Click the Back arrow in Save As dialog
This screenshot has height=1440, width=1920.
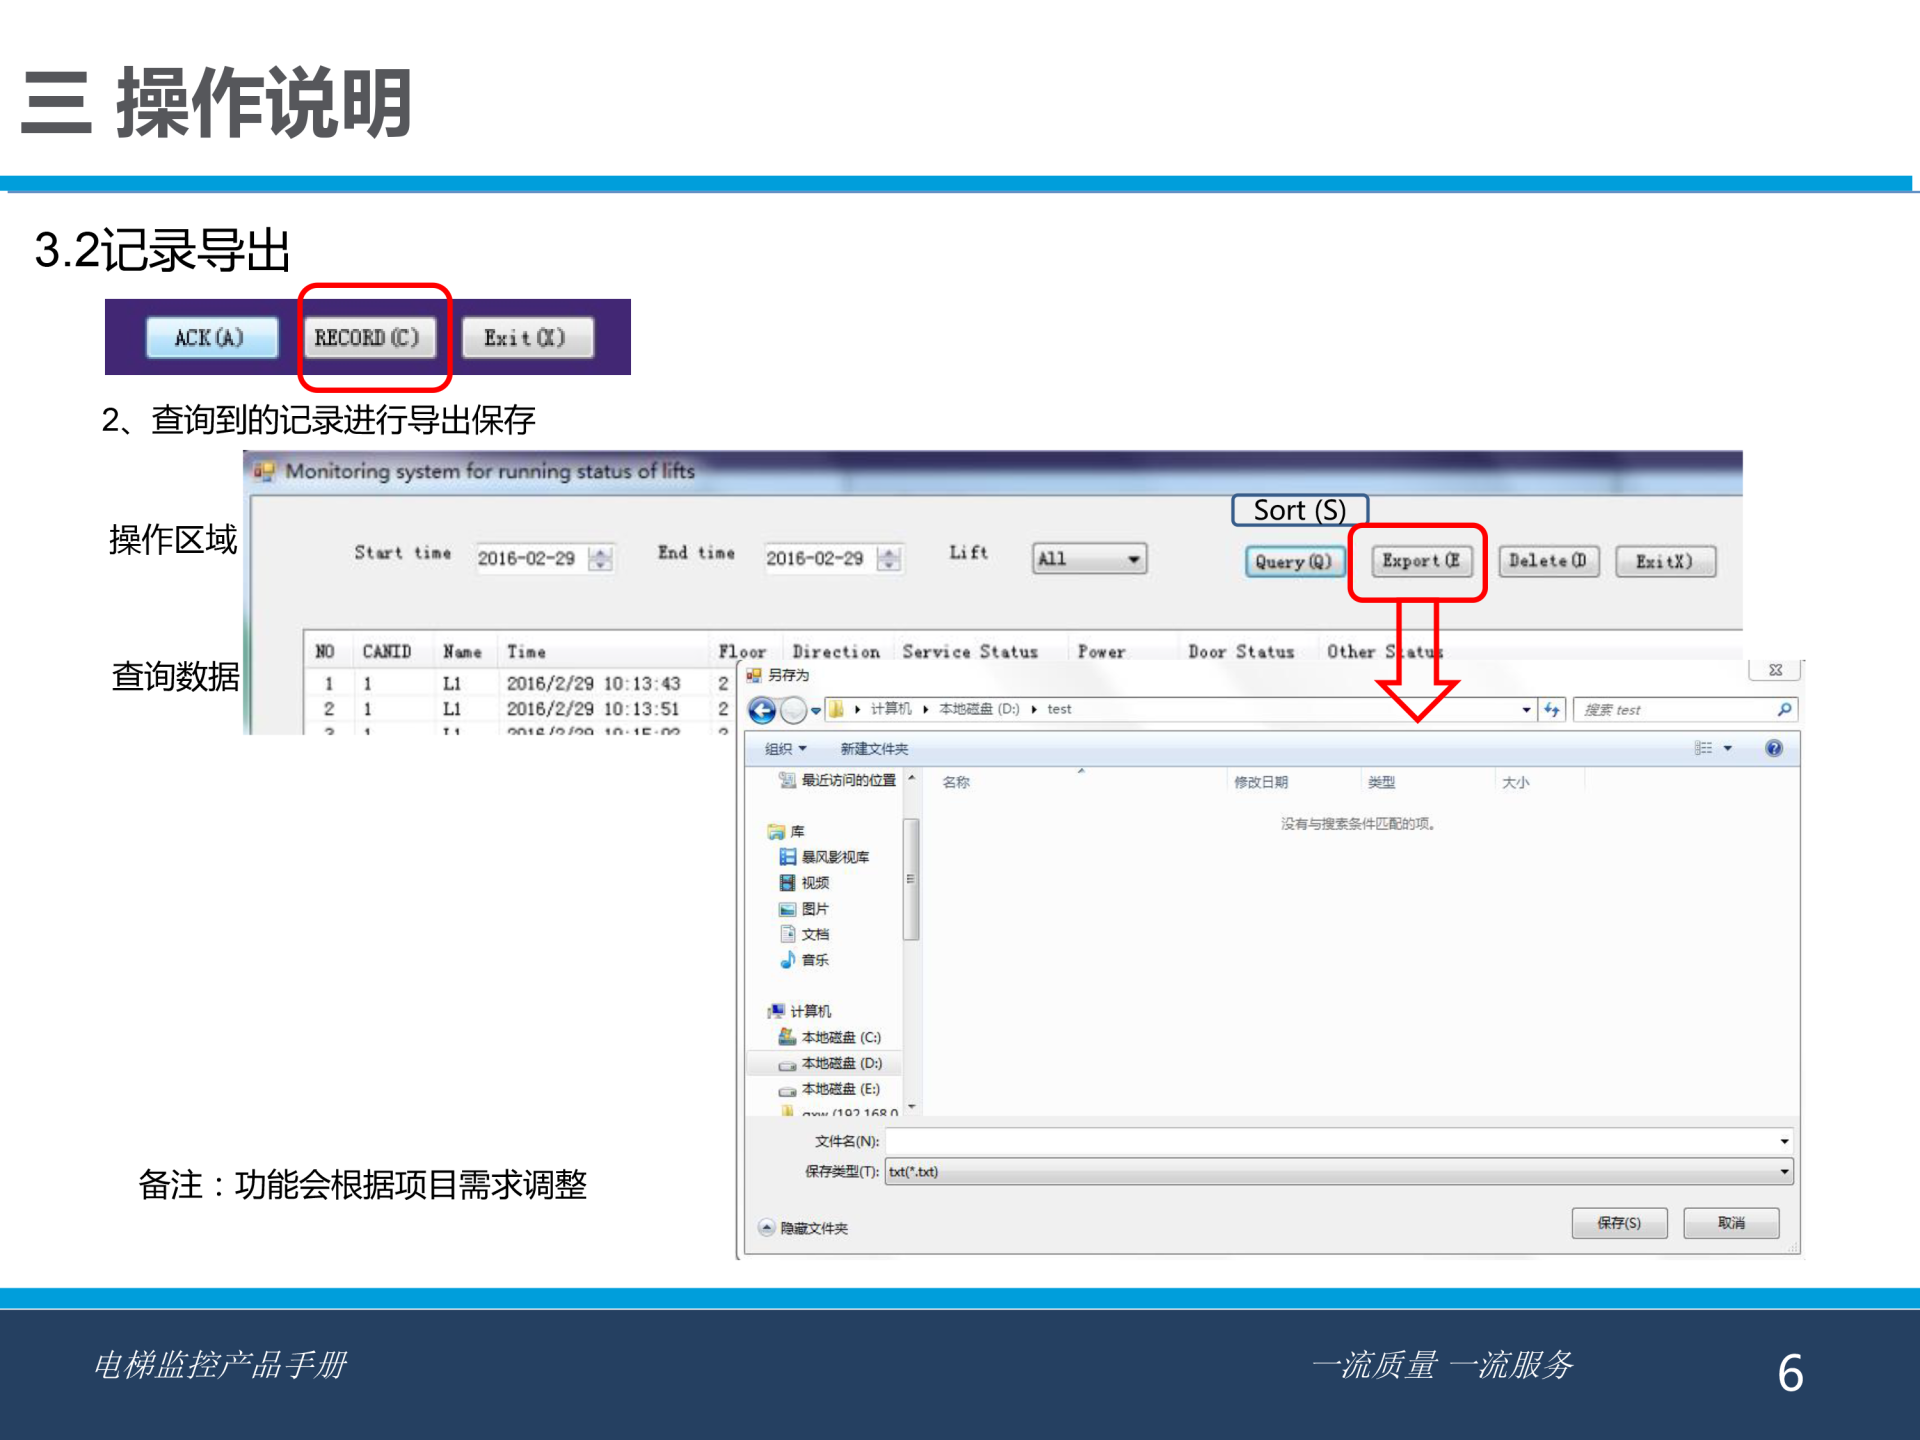[762, 710]
